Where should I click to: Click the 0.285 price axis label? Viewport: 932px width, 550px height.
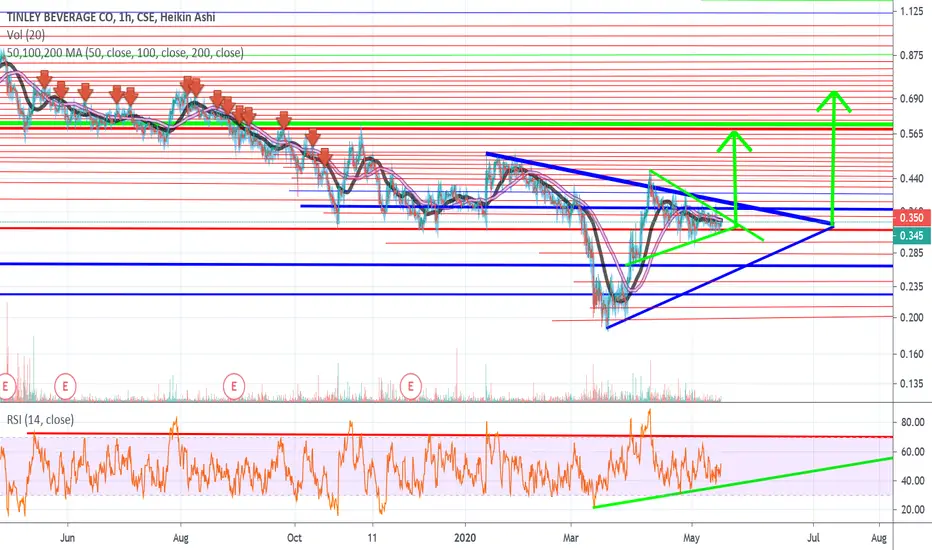pos(911,253)
